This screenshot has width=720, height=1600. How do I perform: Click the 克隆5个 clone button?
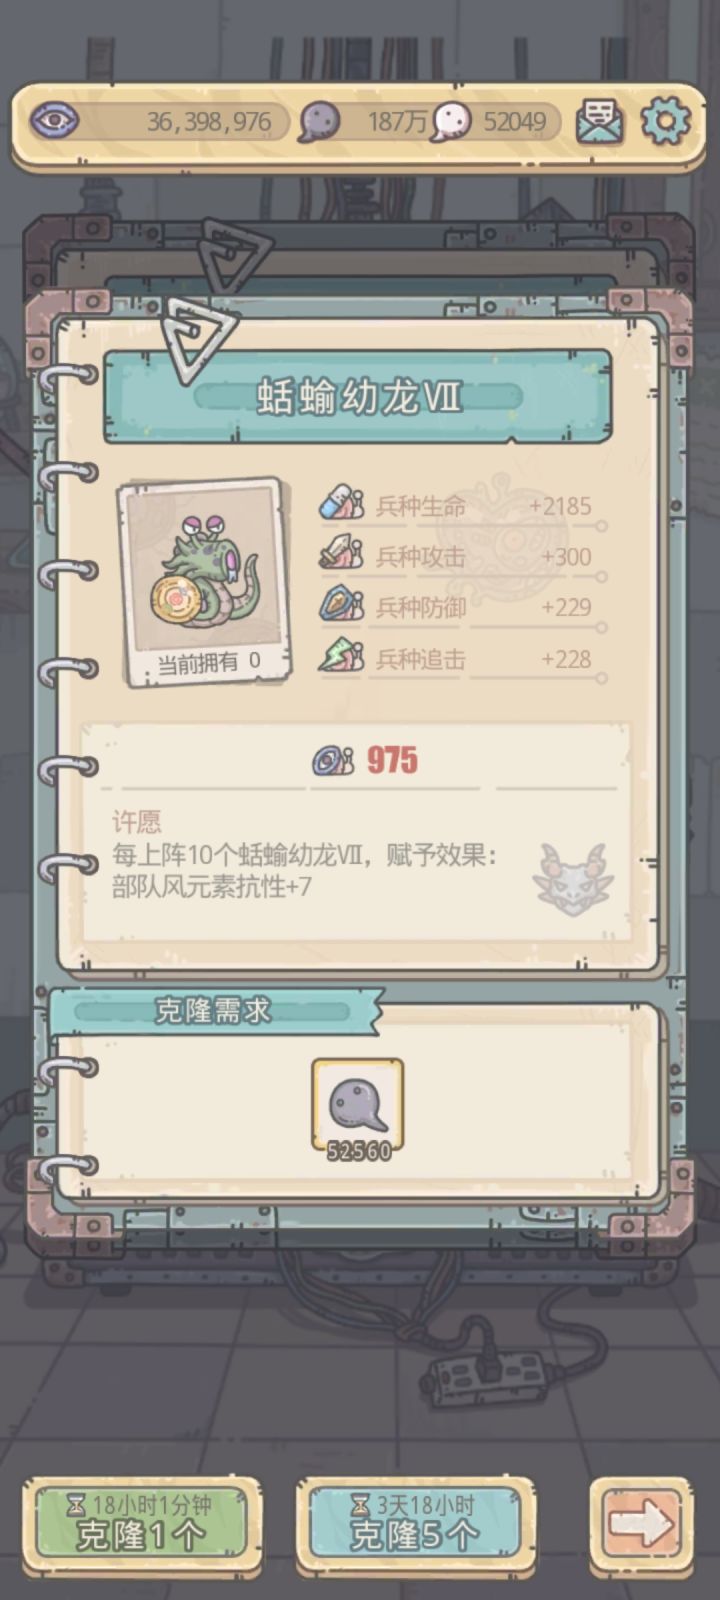pyautogui.click(x=411, y=1522)
